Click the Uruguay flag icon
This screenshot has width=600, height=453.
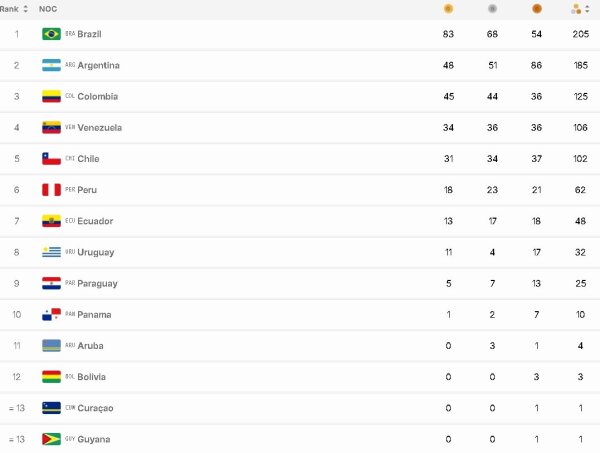pyautogui.click(x=51, y=252)
